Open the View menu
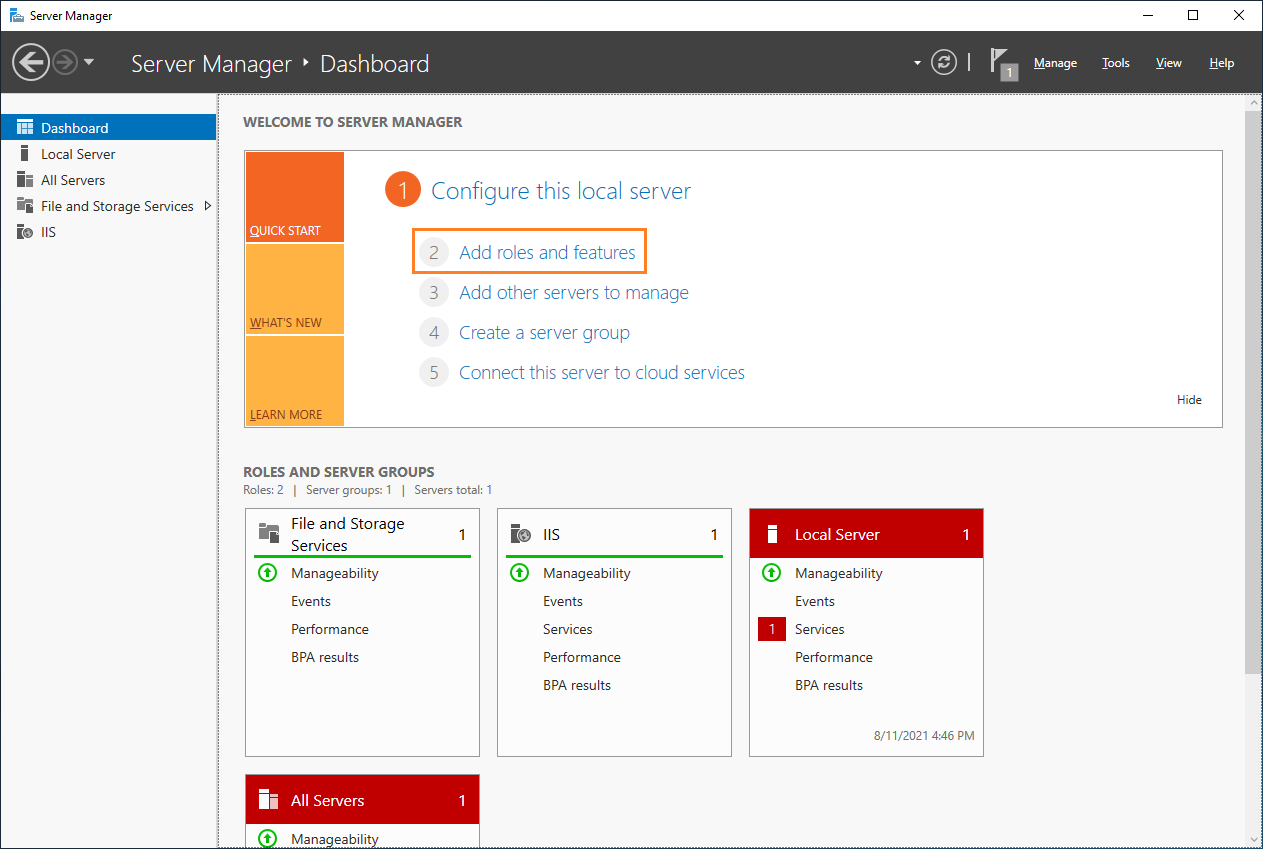1263x849 pixels. [1169, 63]
